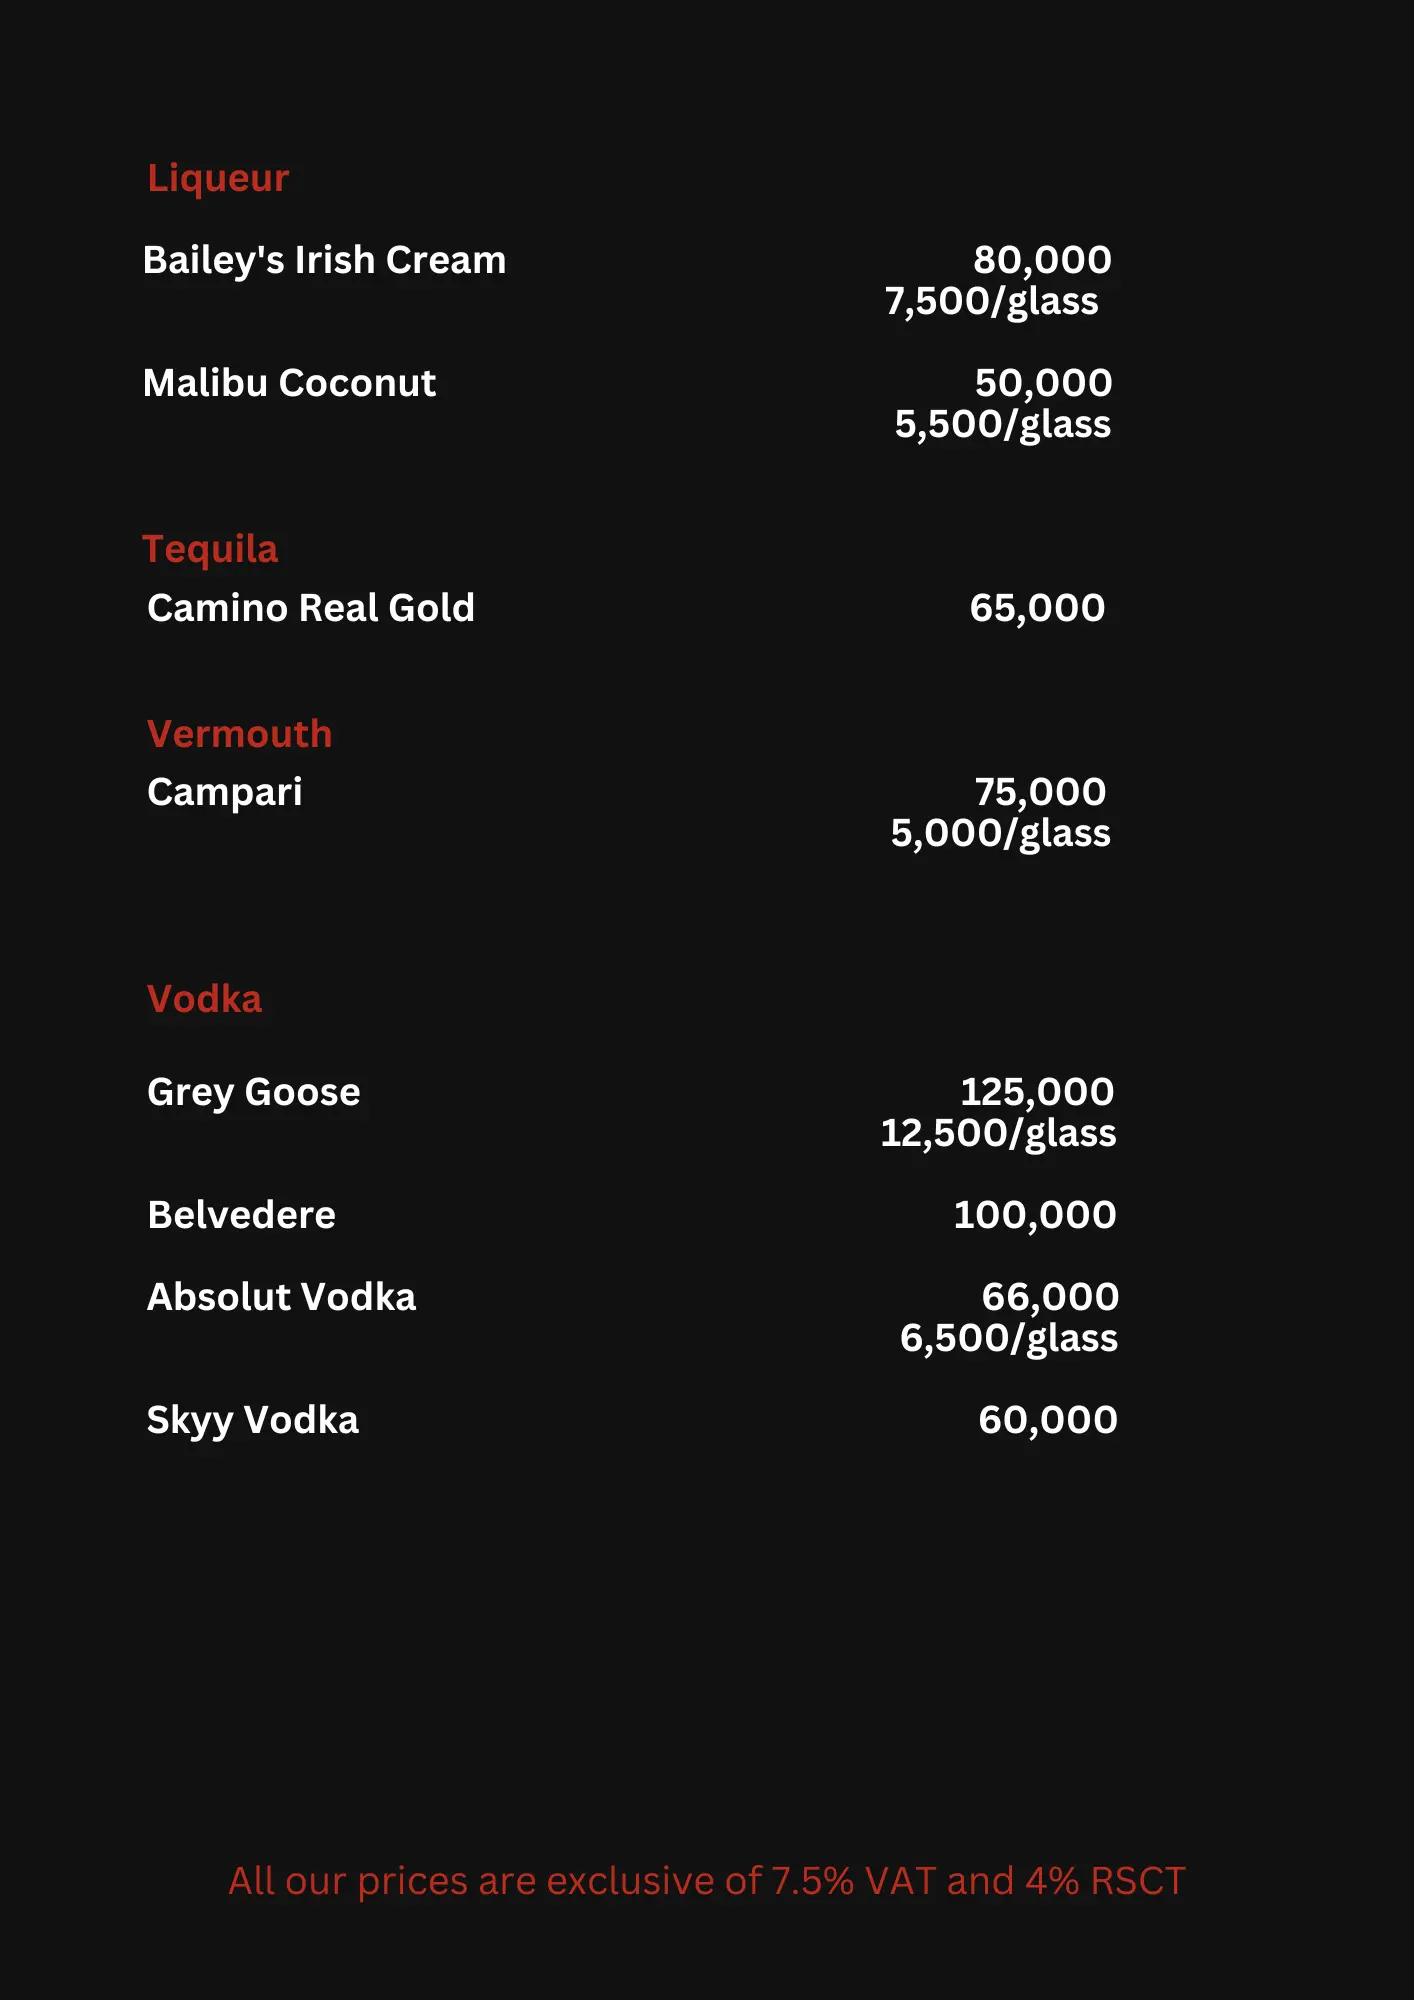Click the Grey Goose item name
The height and width of the screenshot is (2000, 1414).
253,1093
